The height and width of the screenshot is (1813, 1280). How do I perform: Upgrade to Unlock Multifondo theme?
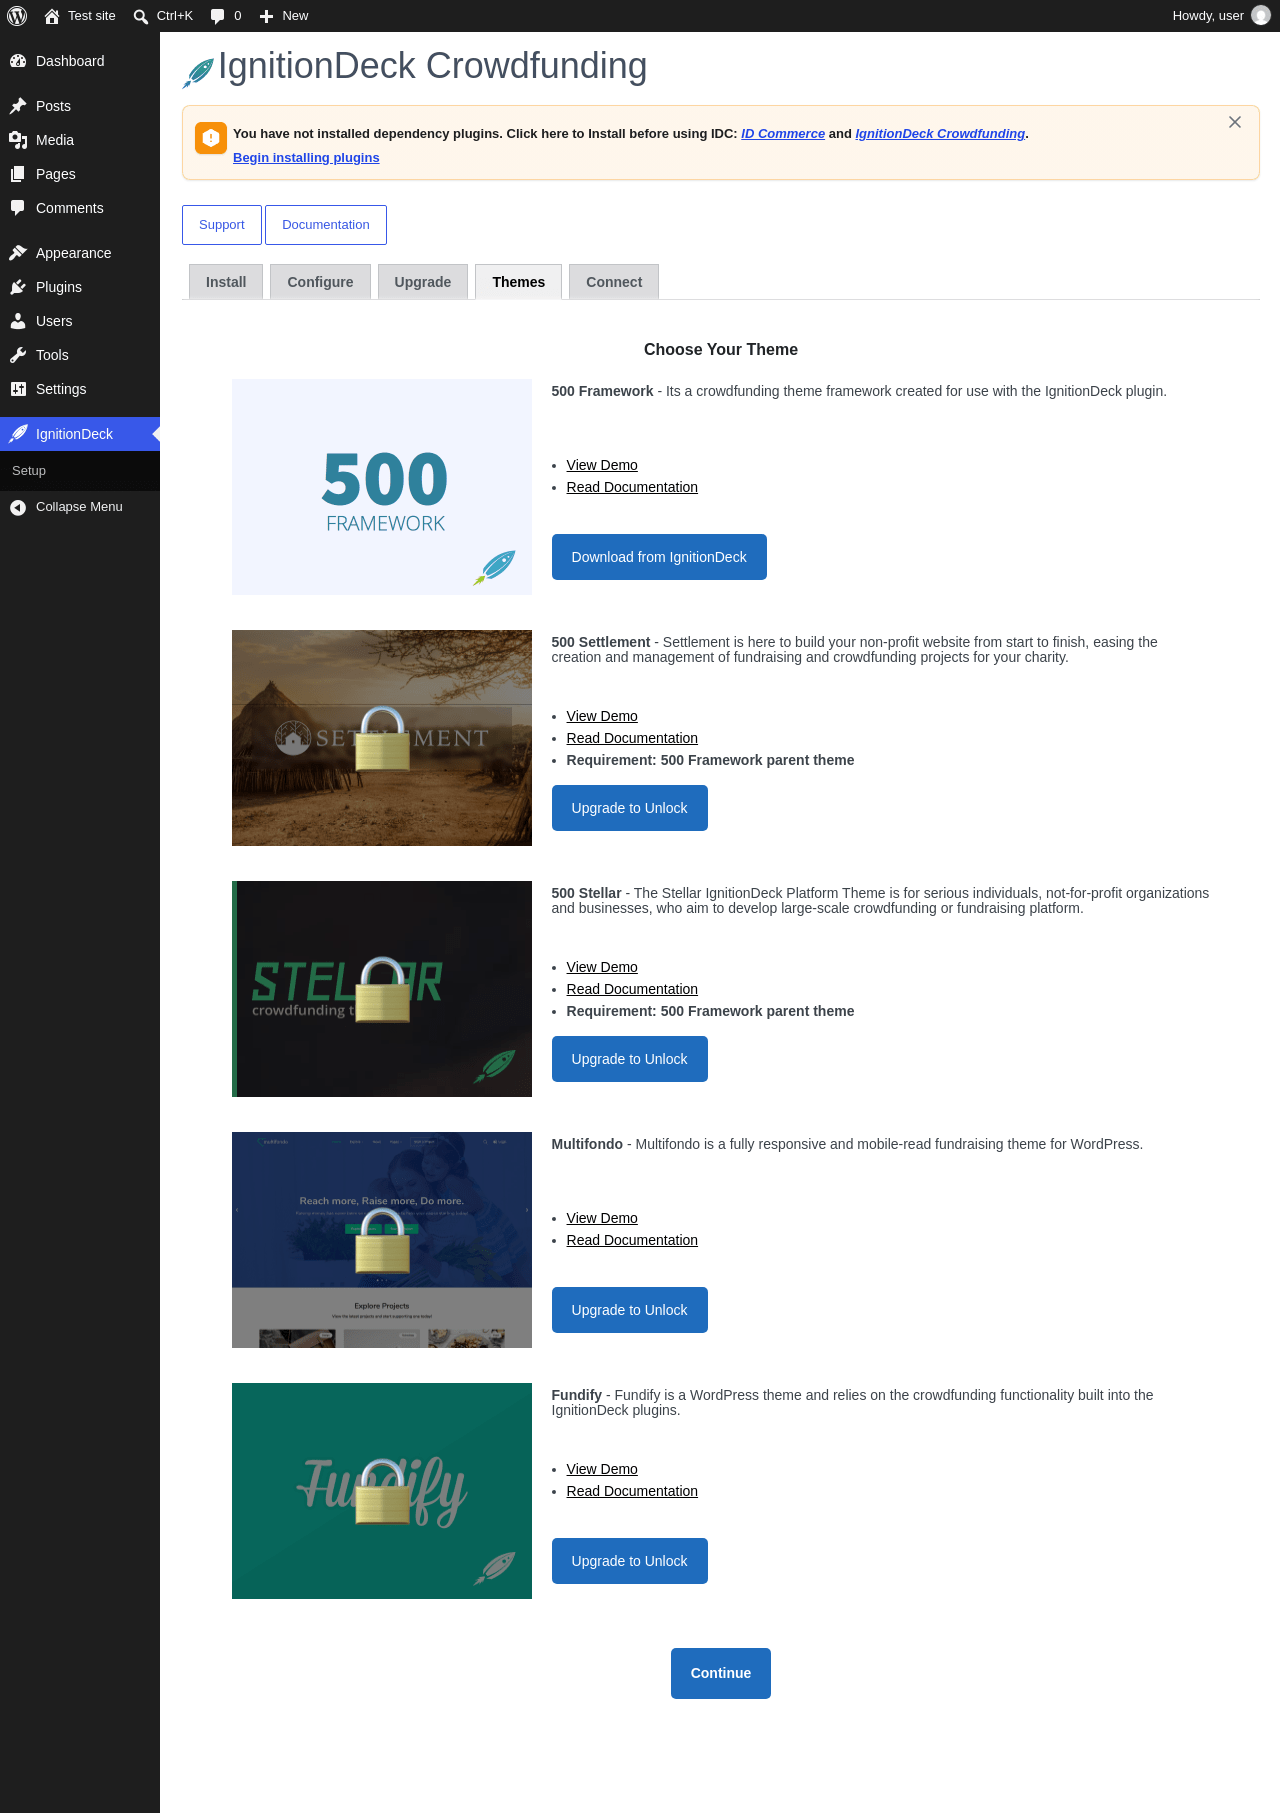click(x=630, y=1310)
